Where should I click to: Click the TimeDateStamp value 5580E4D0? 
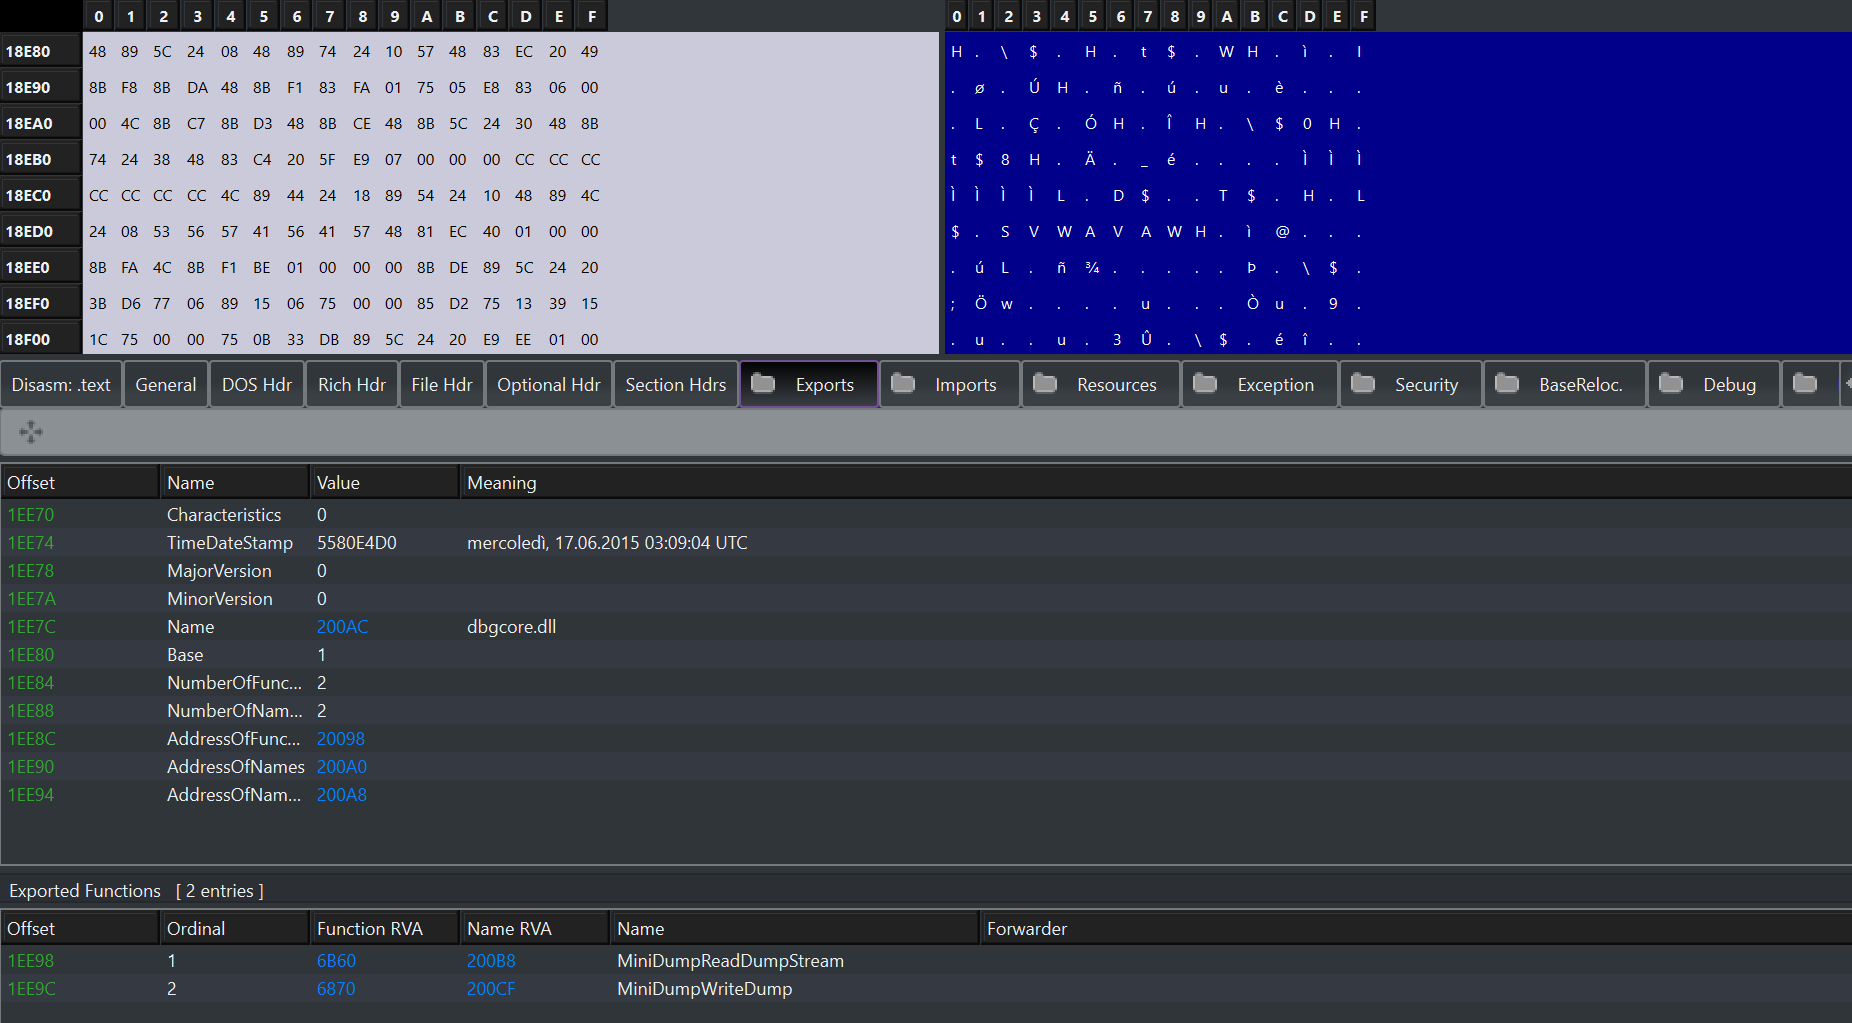click(356, 543)
